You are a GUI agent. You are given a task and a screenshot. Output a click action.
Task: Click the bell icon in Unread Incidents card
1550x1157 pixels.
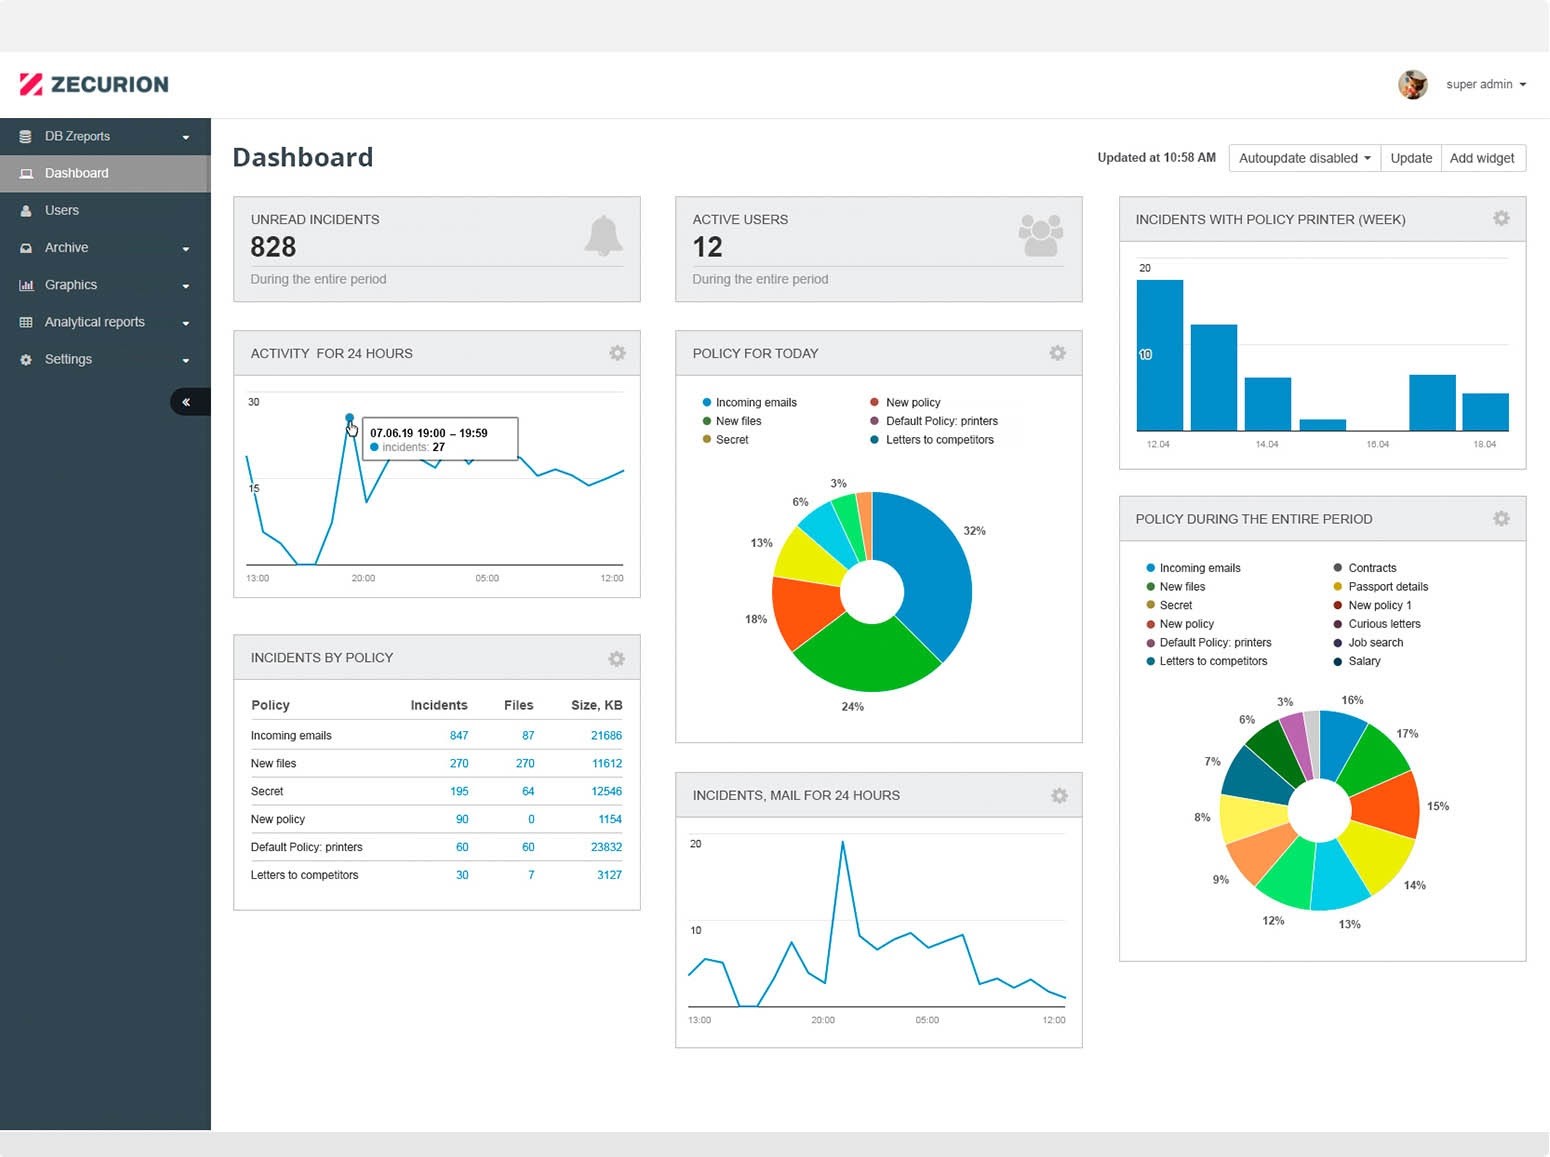pyautogui.click(x=603, y=236)
